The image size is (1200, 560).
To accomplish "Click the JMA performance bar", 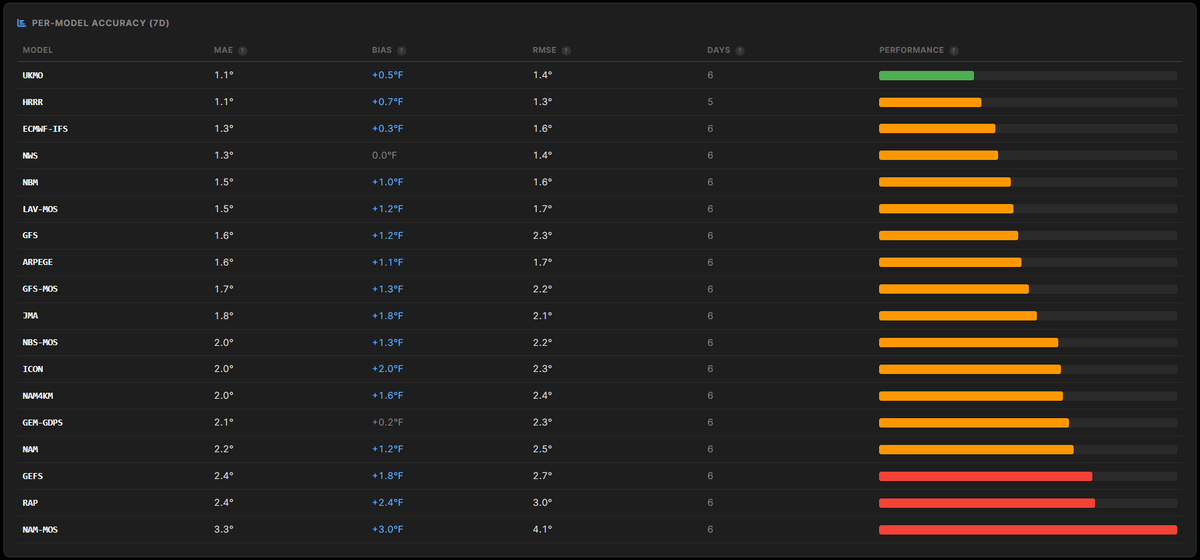I will click(x=958, y=315).
